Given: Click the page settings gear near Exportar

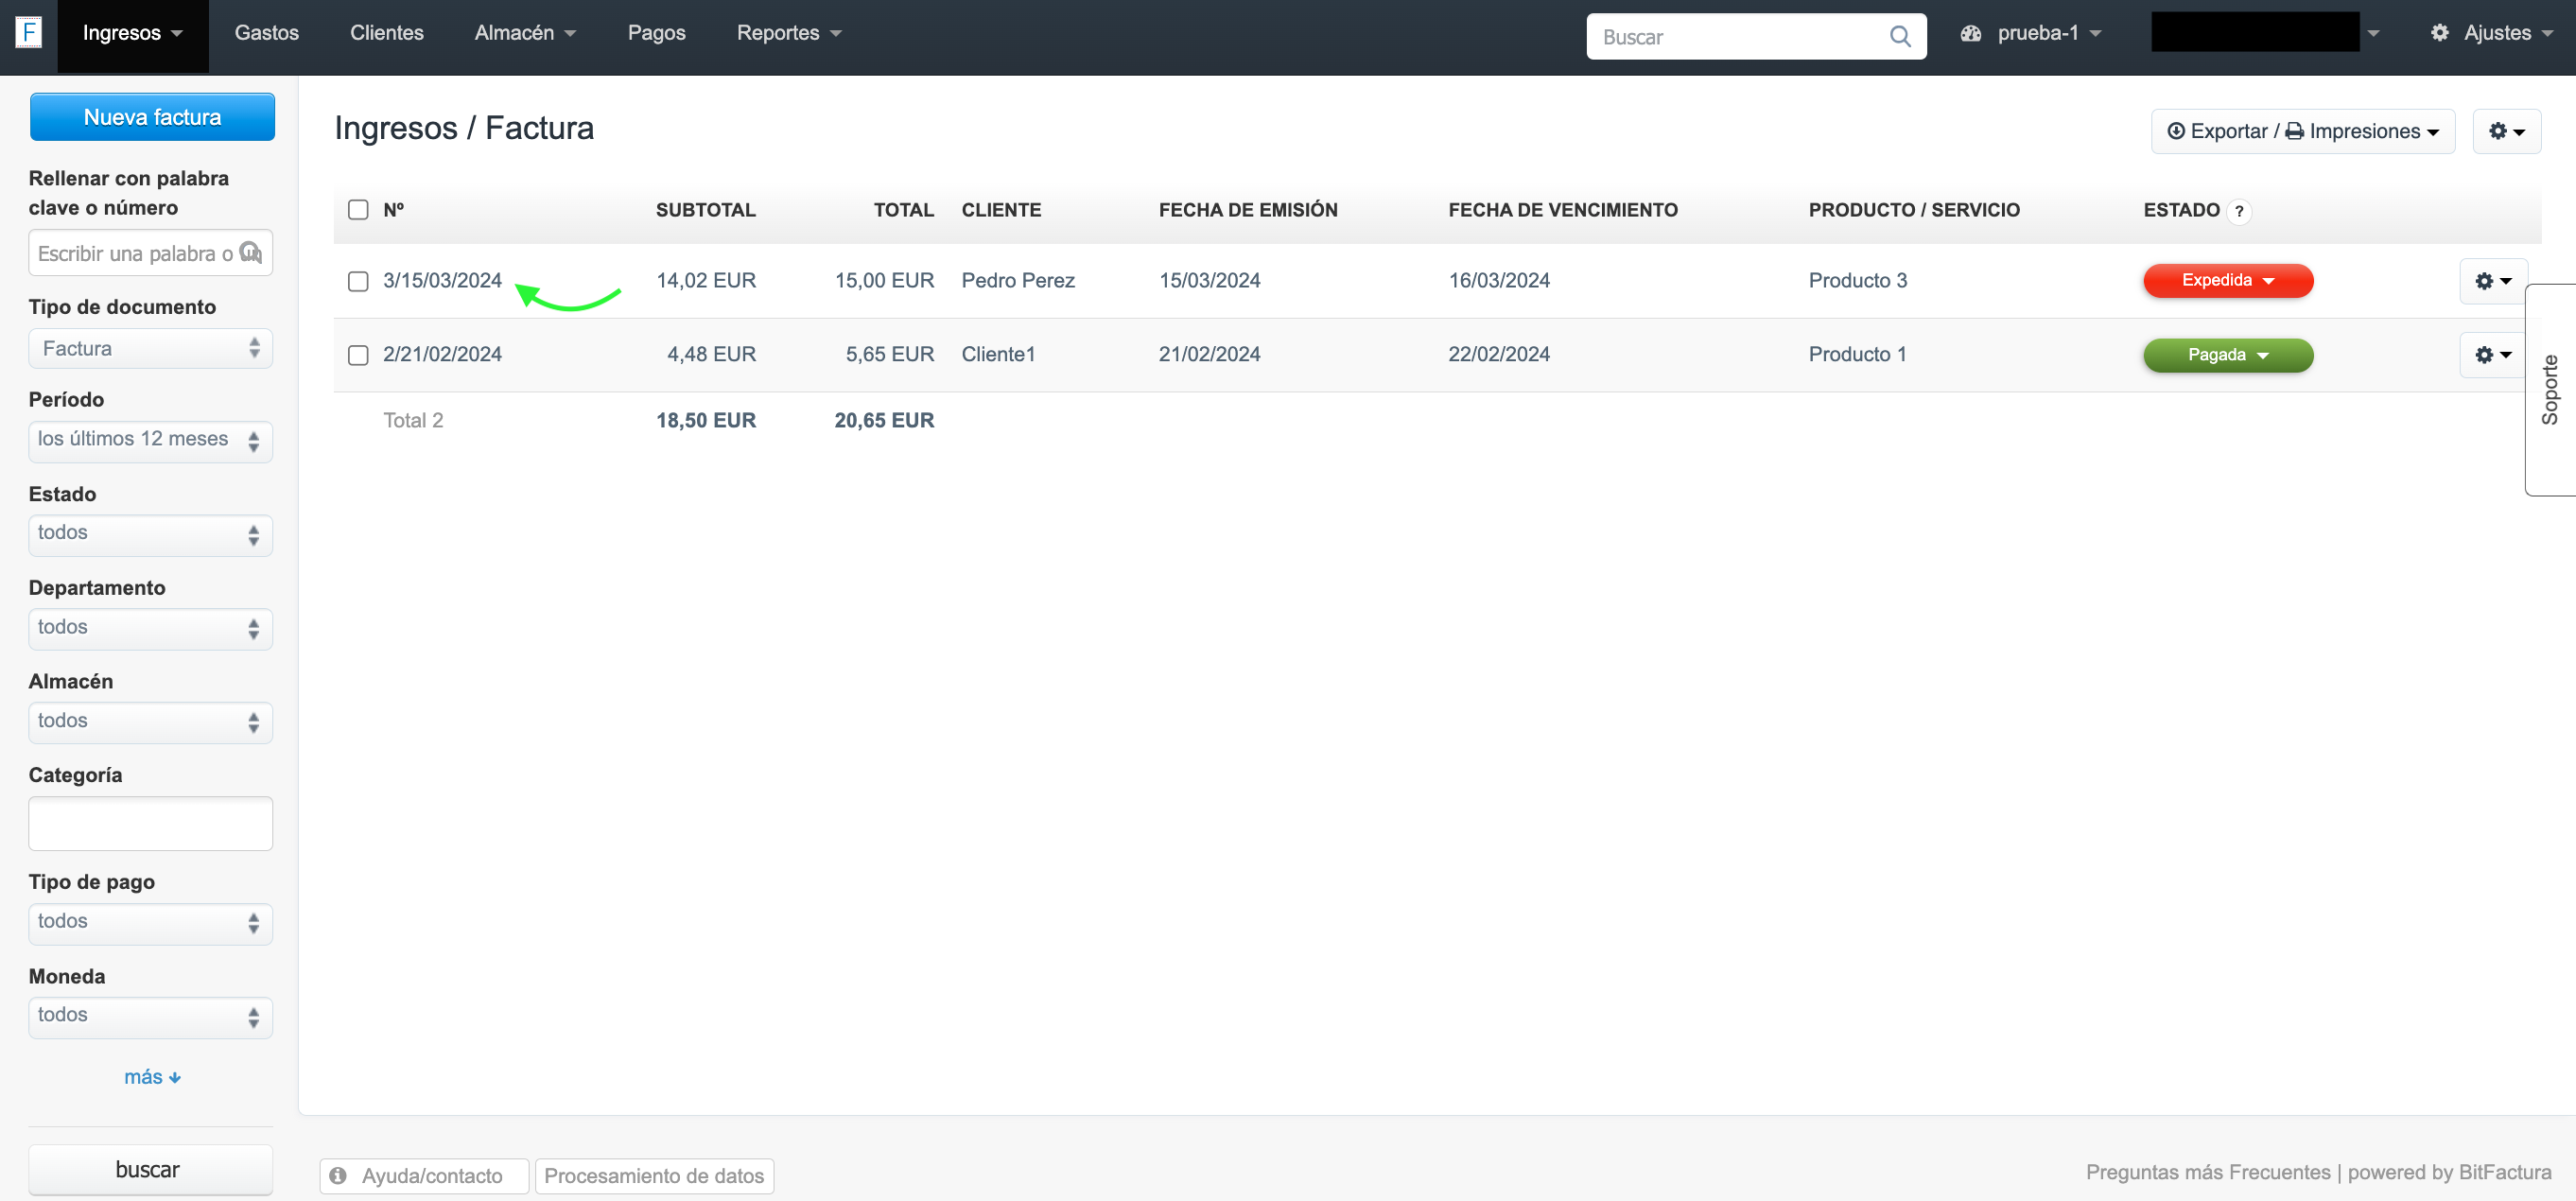Looking at the screenshot, I should pos(2505,131).
